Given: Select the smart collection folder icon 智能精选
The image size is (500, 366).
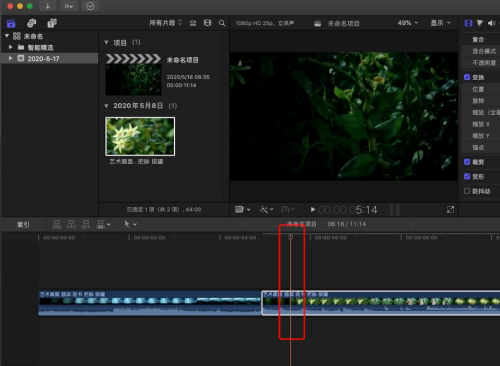Looking at the screenshot, I should click(21, 47).
